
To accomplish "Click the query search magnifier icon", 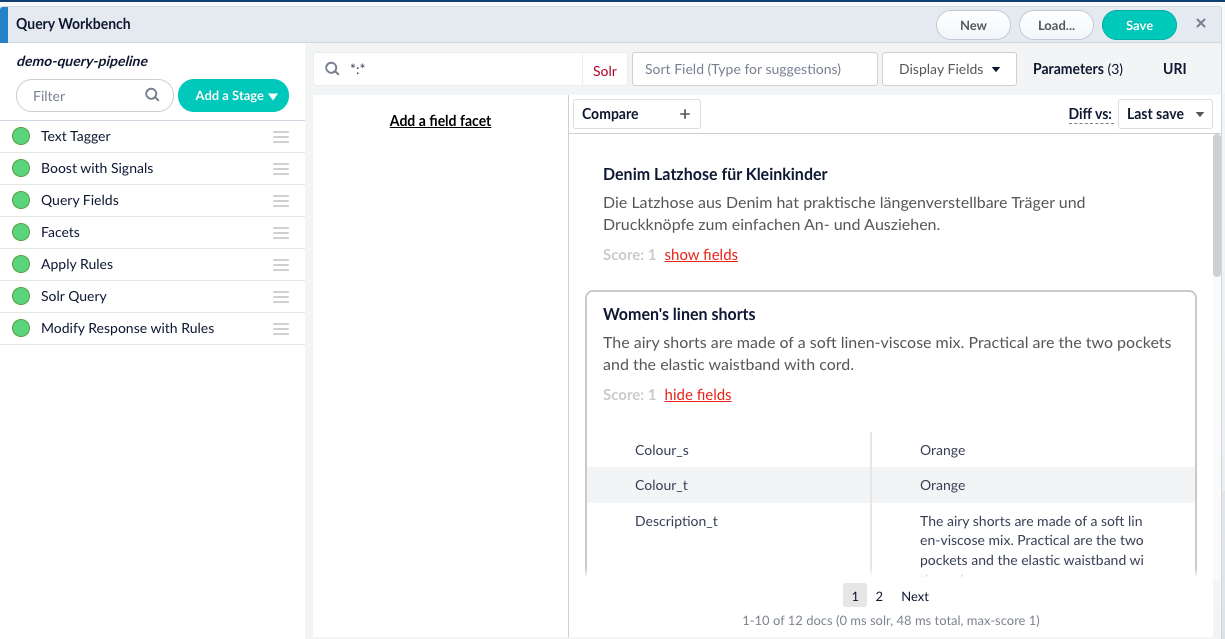I will tap(333, 69).
